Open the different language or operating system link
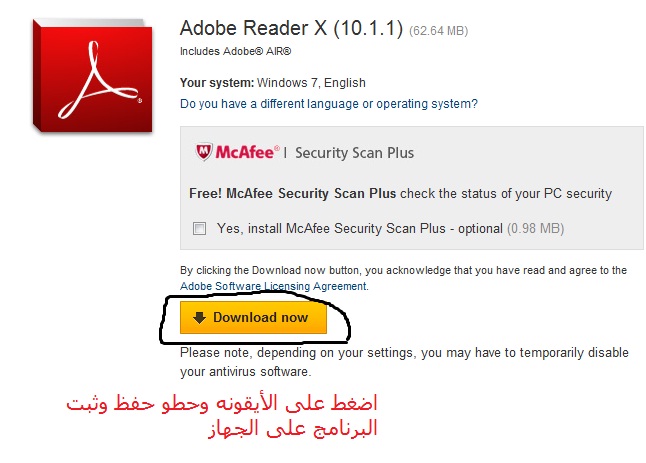This screenshot has height=463, width=646. tap(329, 103)
